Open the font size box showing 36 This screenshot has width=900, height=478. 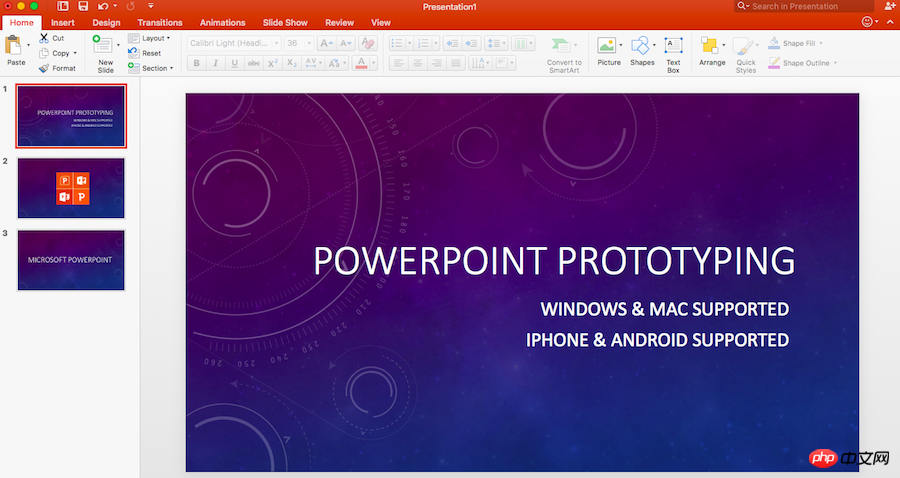tap(299, 43)
